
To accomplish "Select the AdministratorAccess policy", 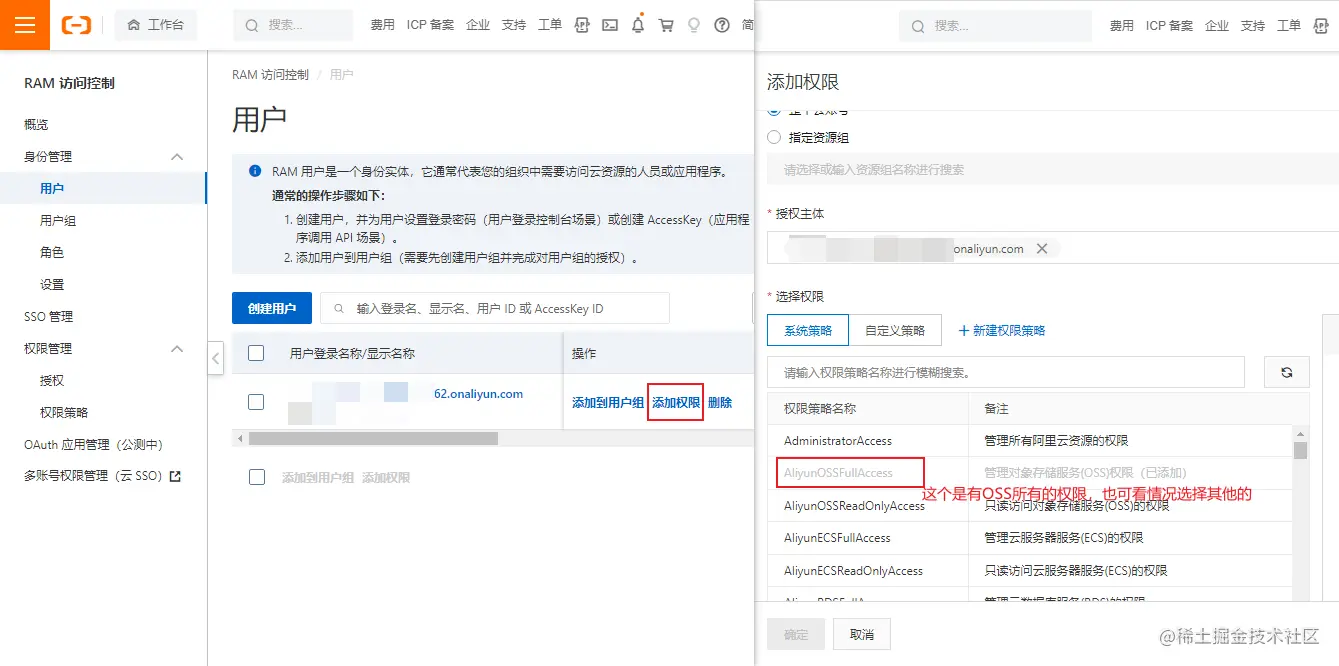I will tap(838, 440).
